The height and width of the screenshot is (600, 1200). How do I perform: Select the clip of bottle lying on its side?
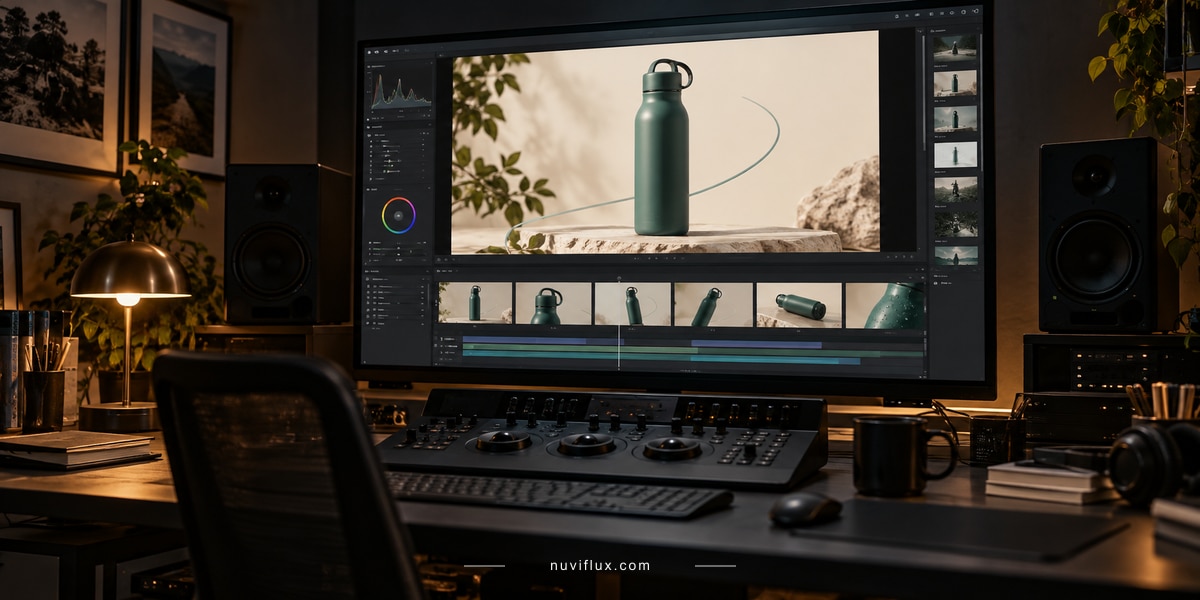click(x=798, y=305)
